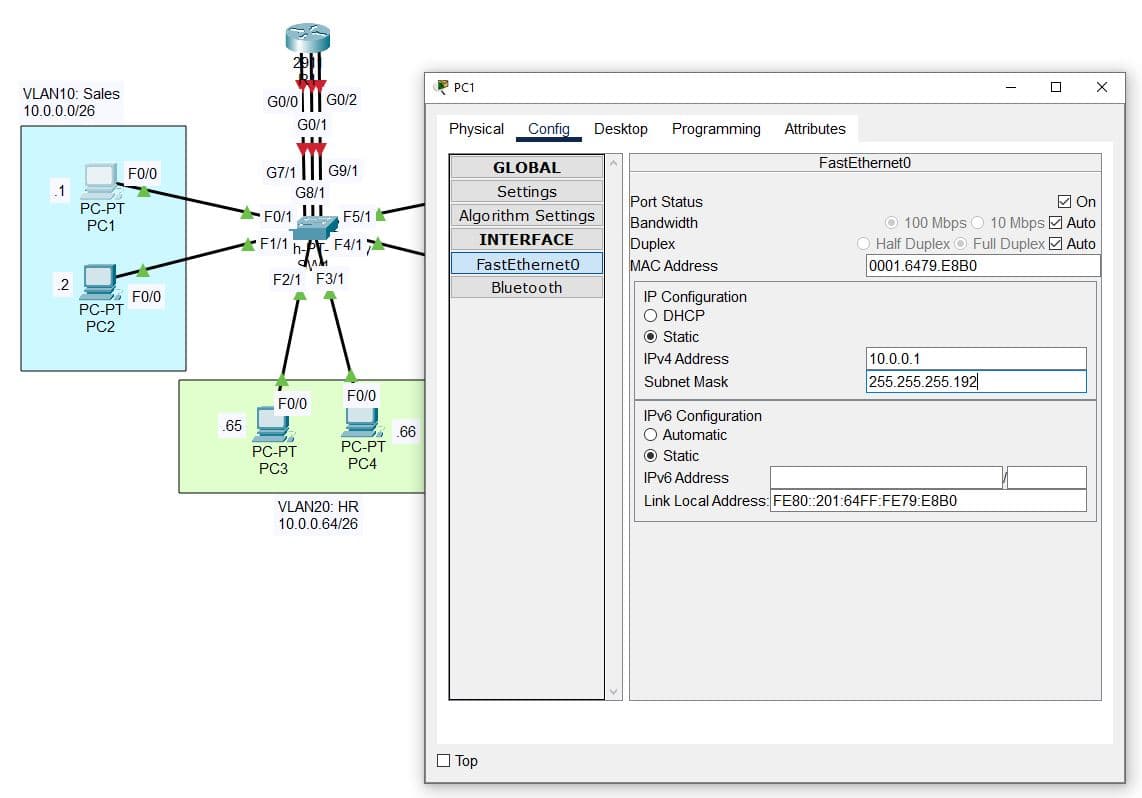The height and width of the screenshot is (798, 1142).
Task: Uncheck the Duplex Auto checkbox
Action: (1055, 244)
